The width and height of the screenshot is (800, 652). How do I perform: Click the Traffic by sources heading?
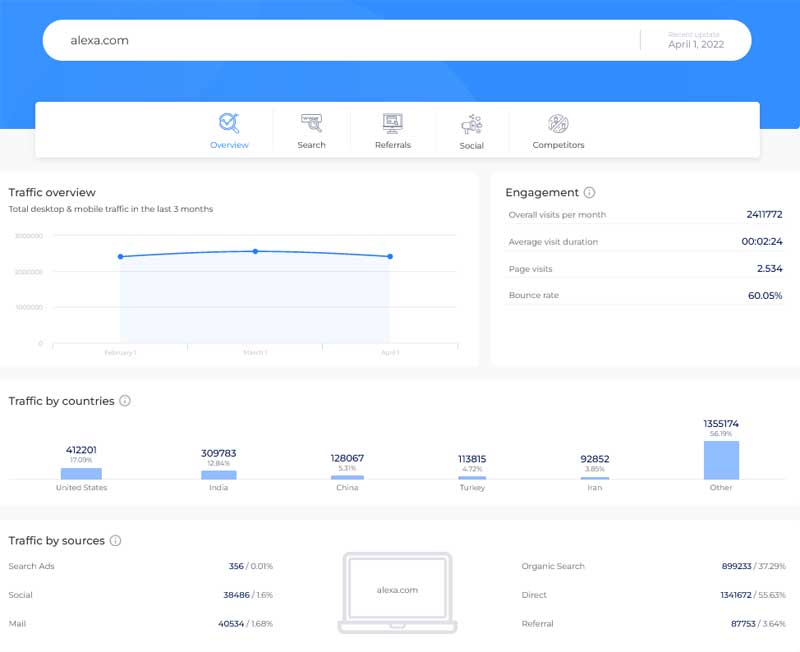point(57,540)
